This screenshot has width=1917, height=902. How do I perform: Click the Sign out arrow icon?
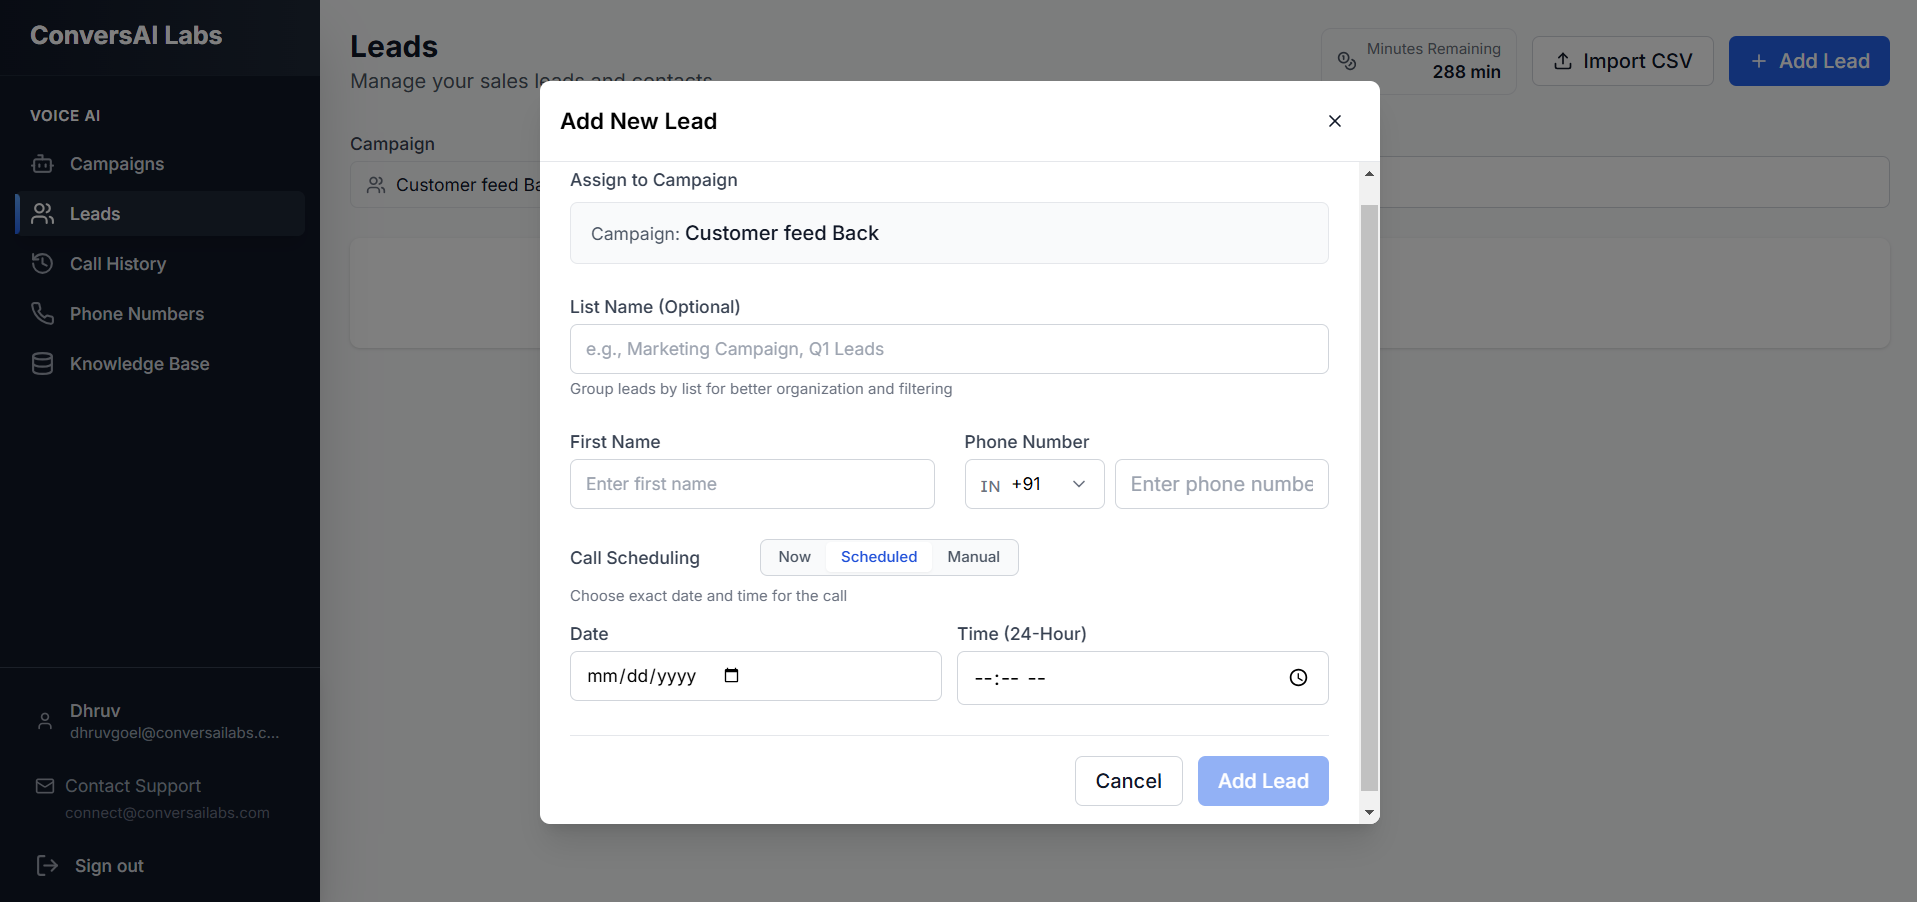[47, 865]
